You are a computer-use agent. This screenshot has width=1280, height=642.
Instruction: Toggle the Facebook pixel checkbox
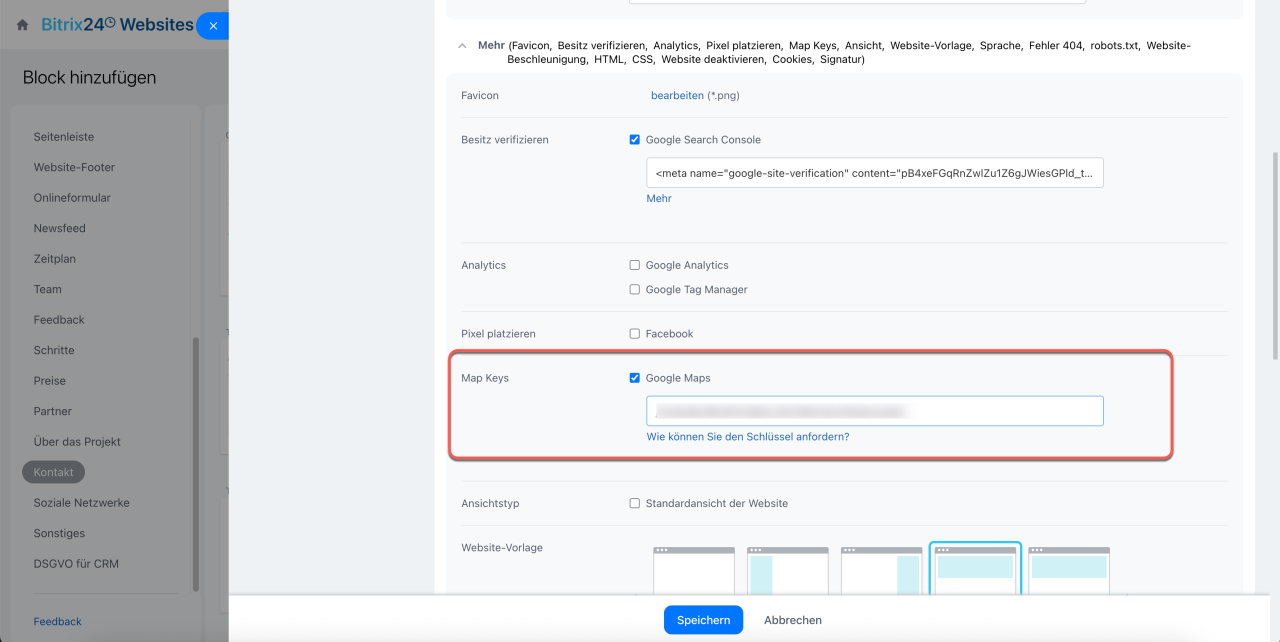(x=634, y=334)
